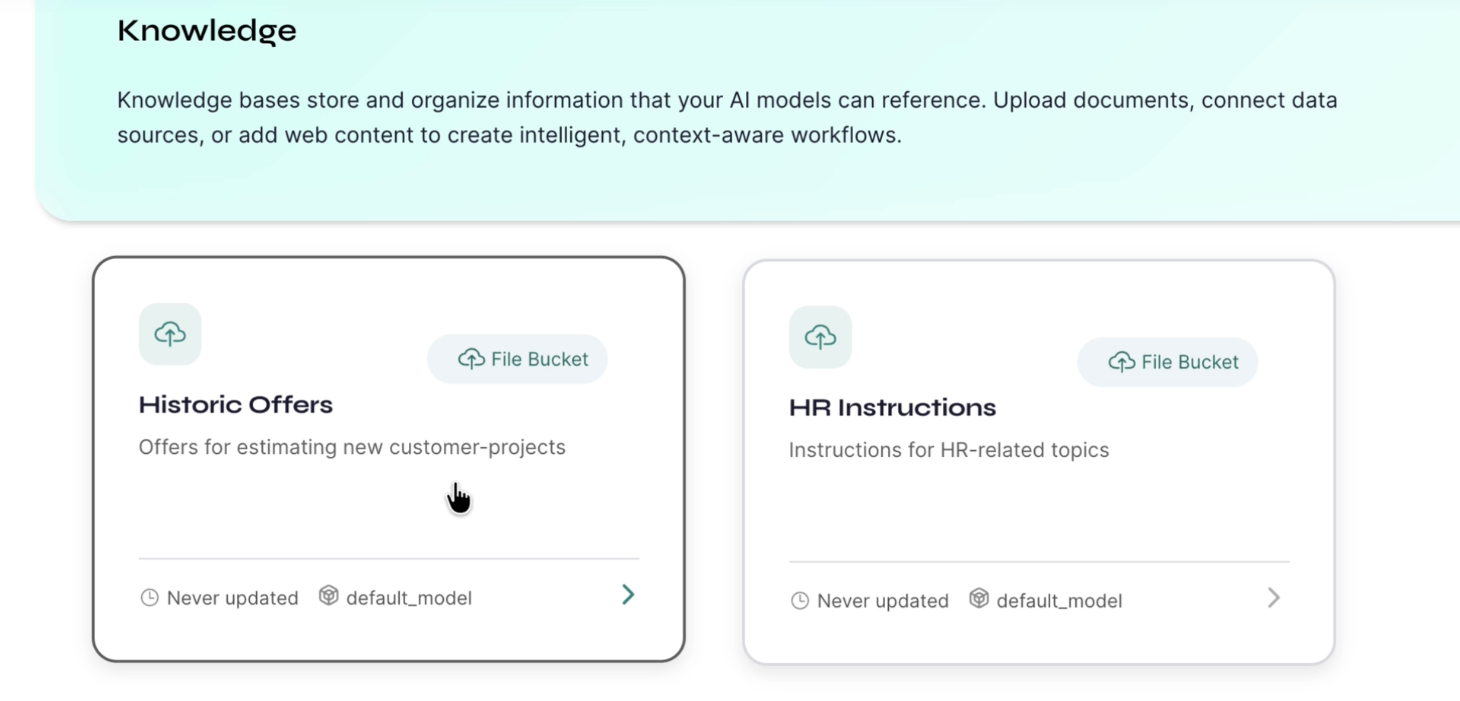Click the clock icon next to Never updated on HR Instructions
The image size is (1460, 701).
point(799,600)
